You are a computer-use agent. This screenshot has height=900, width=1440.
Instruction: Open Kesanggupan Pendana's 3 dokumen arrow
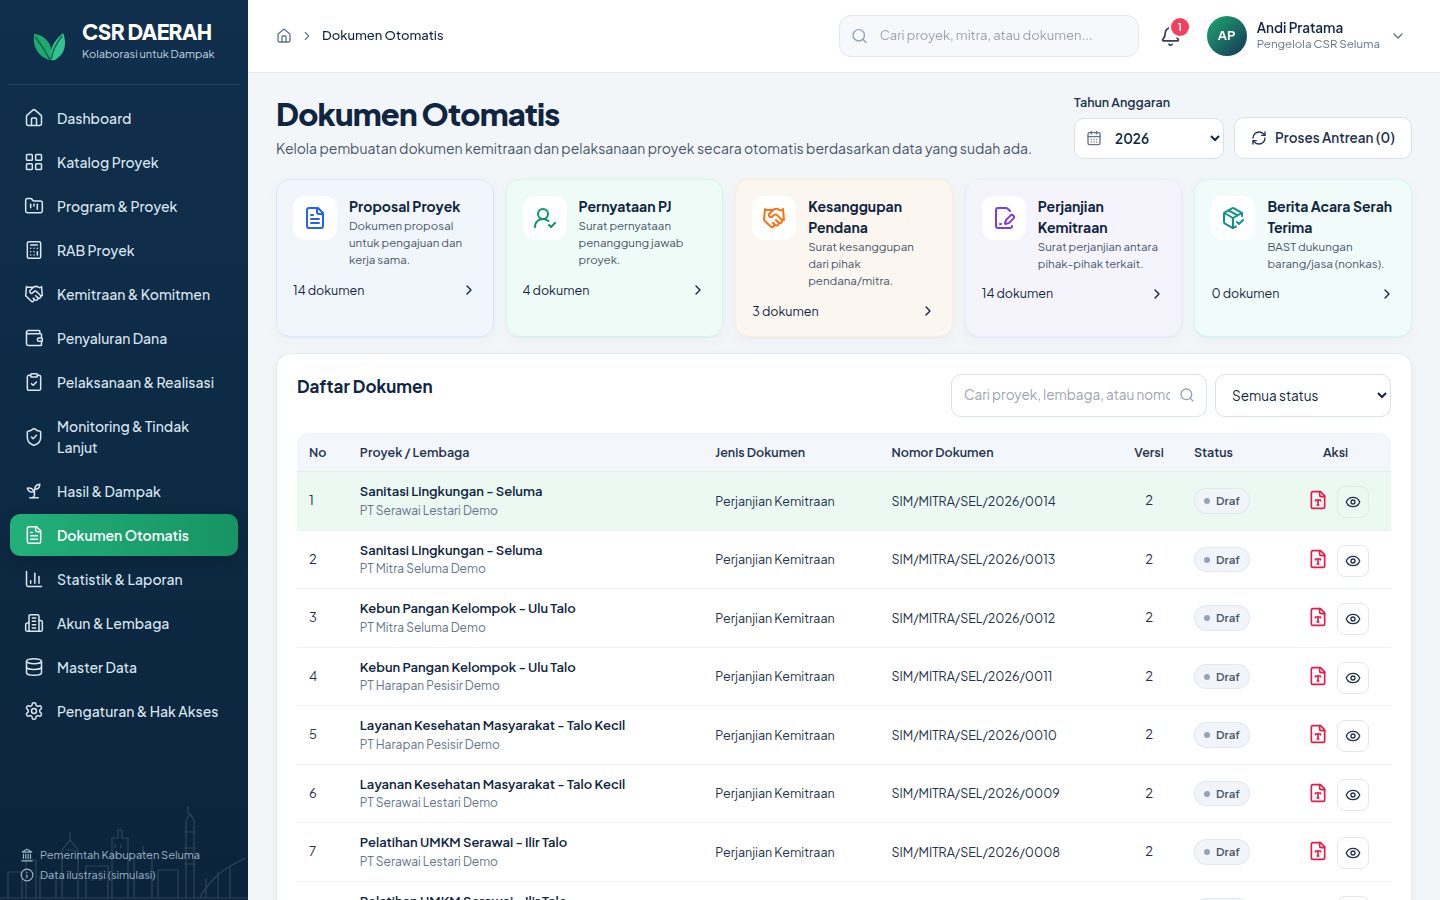928,311
